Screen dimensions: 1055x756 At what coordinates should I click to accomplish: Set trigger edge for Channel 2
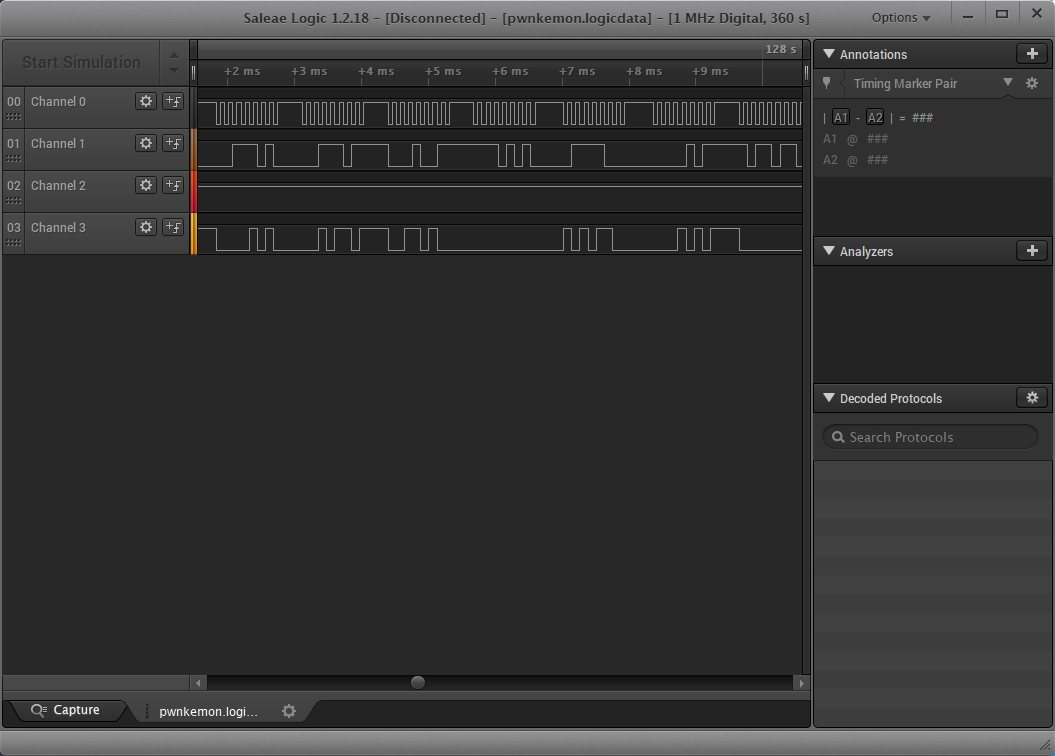[x=173, y=185]
